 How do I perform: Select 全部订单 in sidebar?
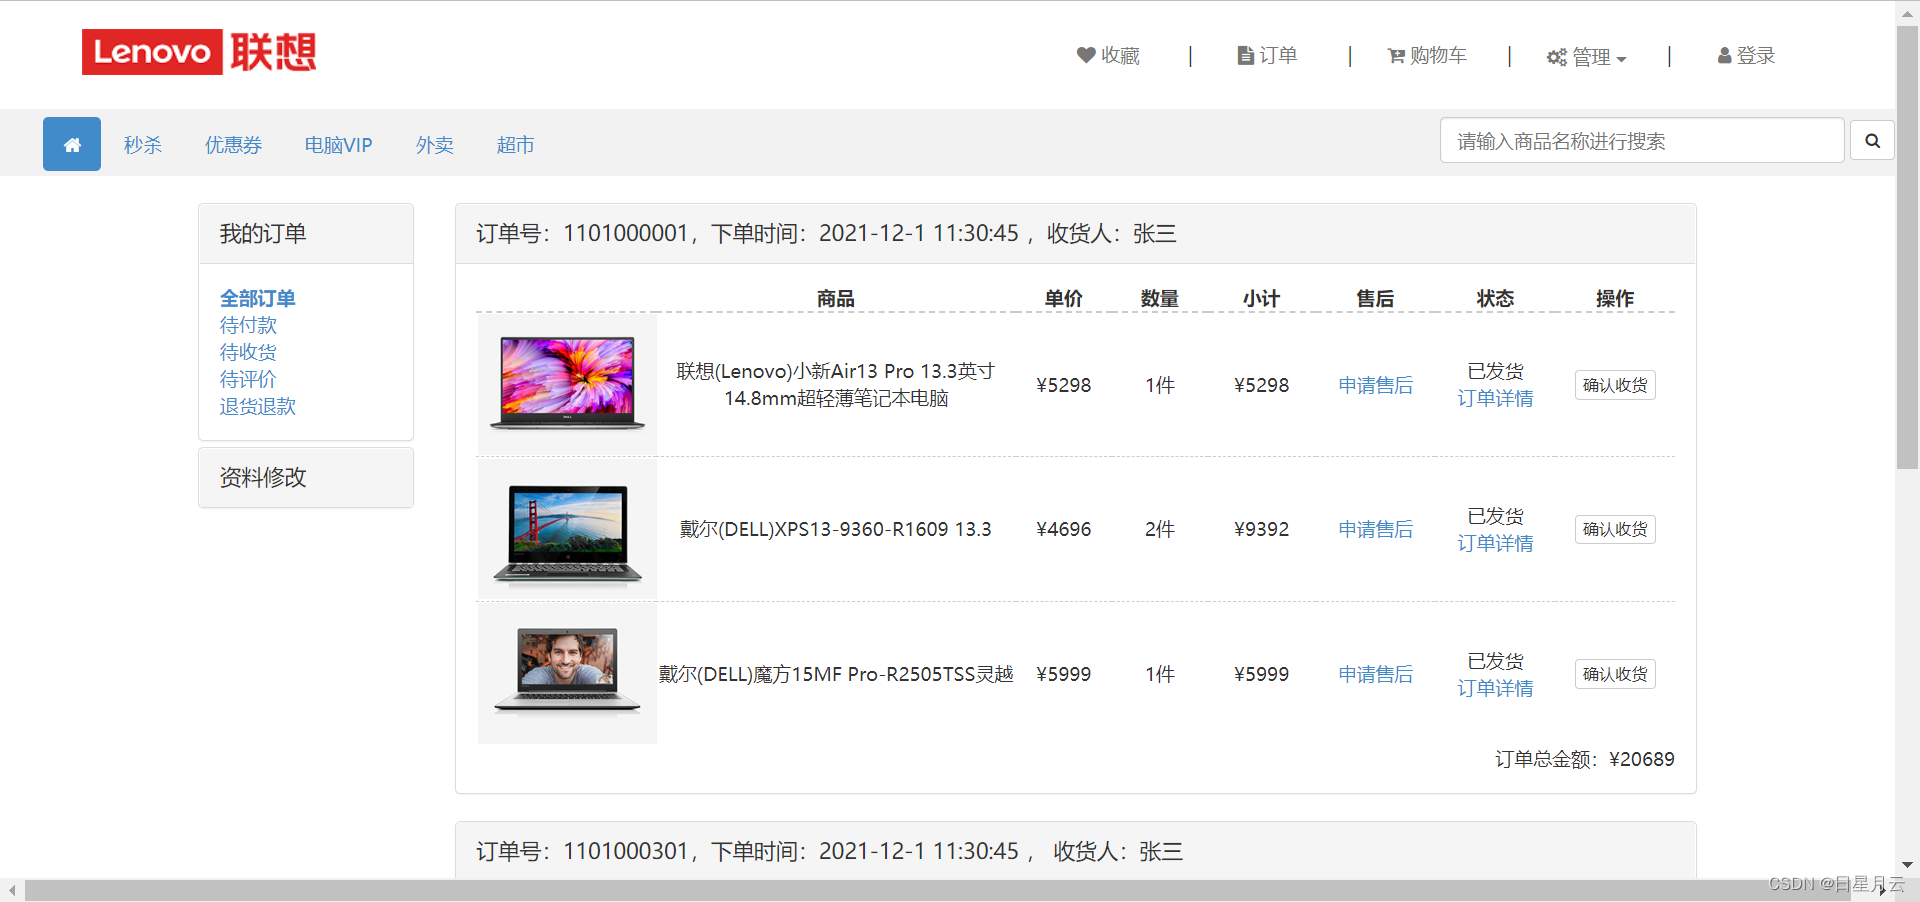258,298
